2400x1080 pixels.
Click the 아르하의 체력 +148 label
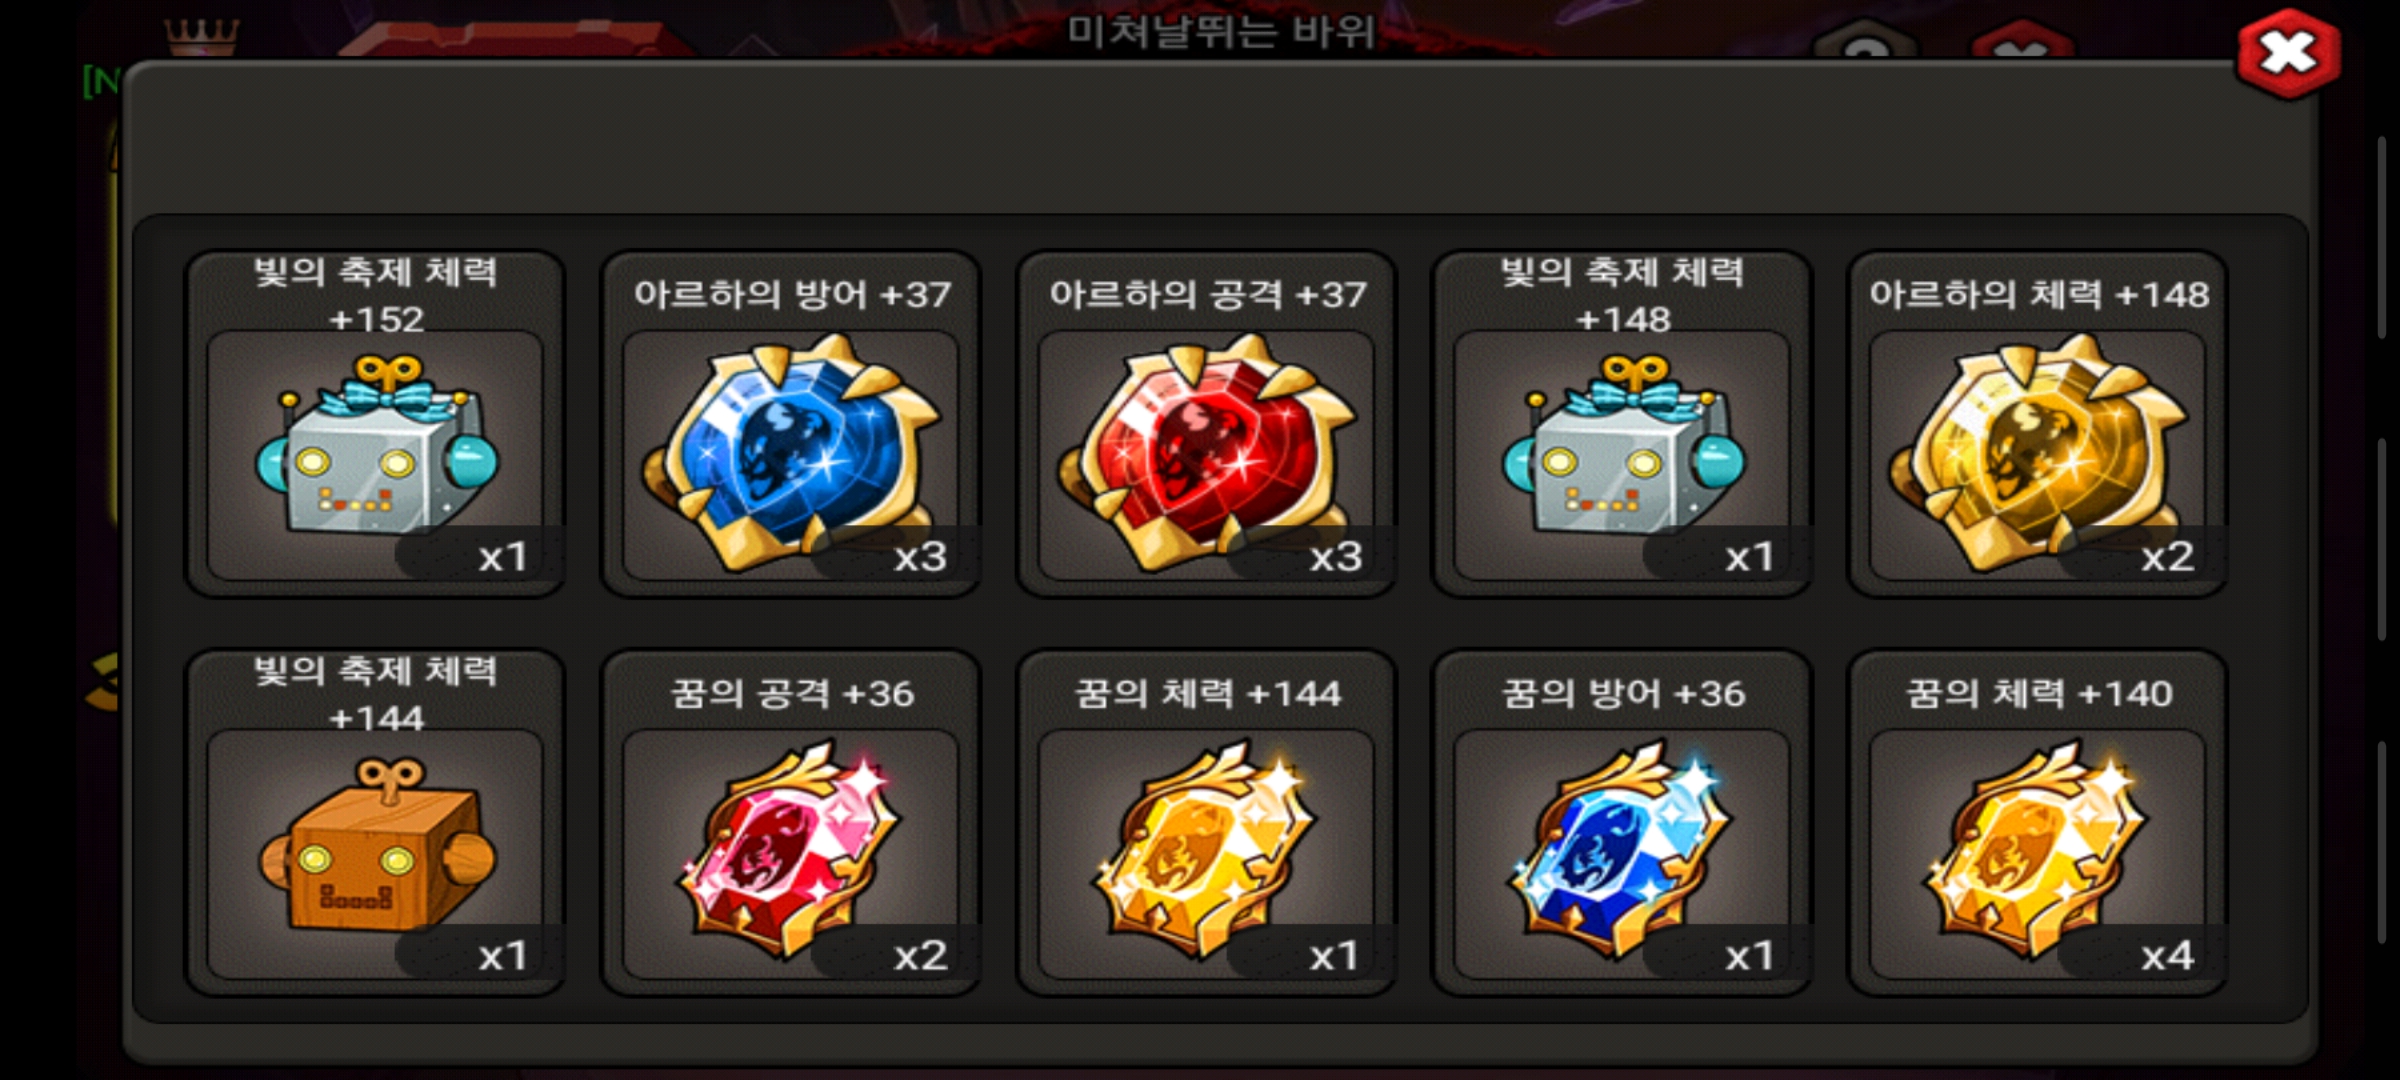(x=2039, y=294)
